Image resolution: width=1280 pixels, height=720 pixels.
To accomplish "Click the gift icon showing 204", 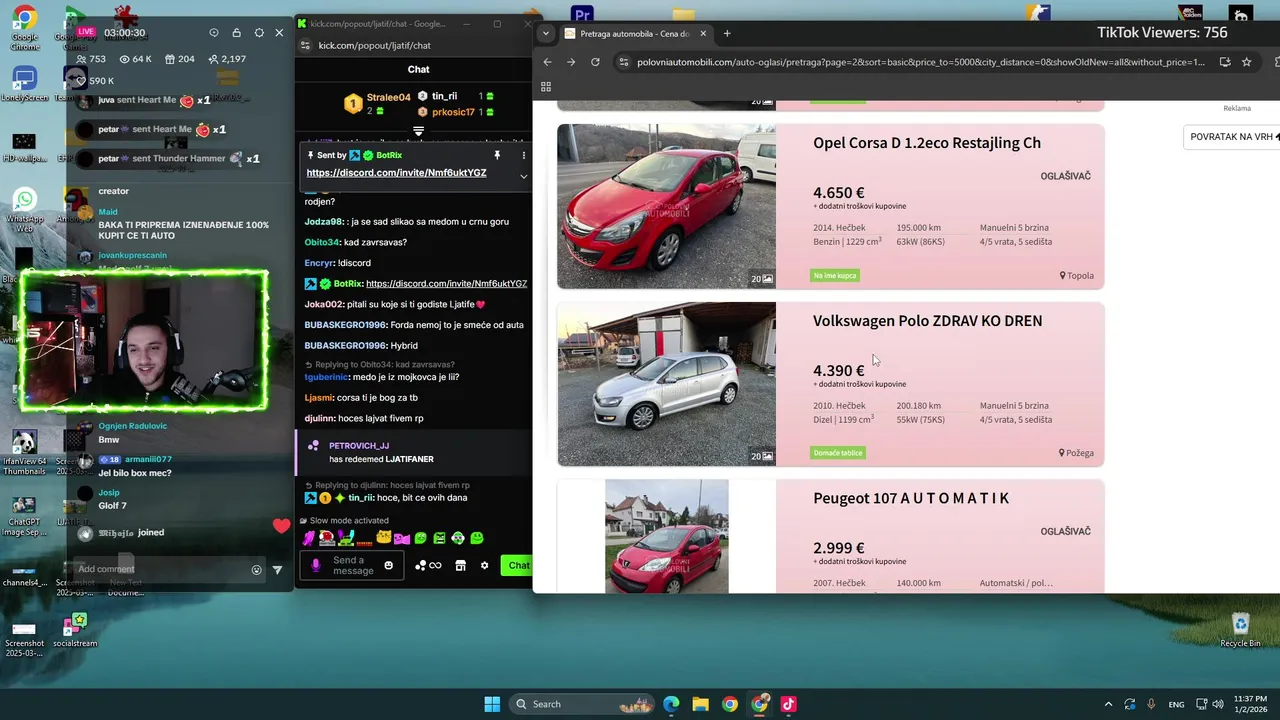I will coord(168,59).
